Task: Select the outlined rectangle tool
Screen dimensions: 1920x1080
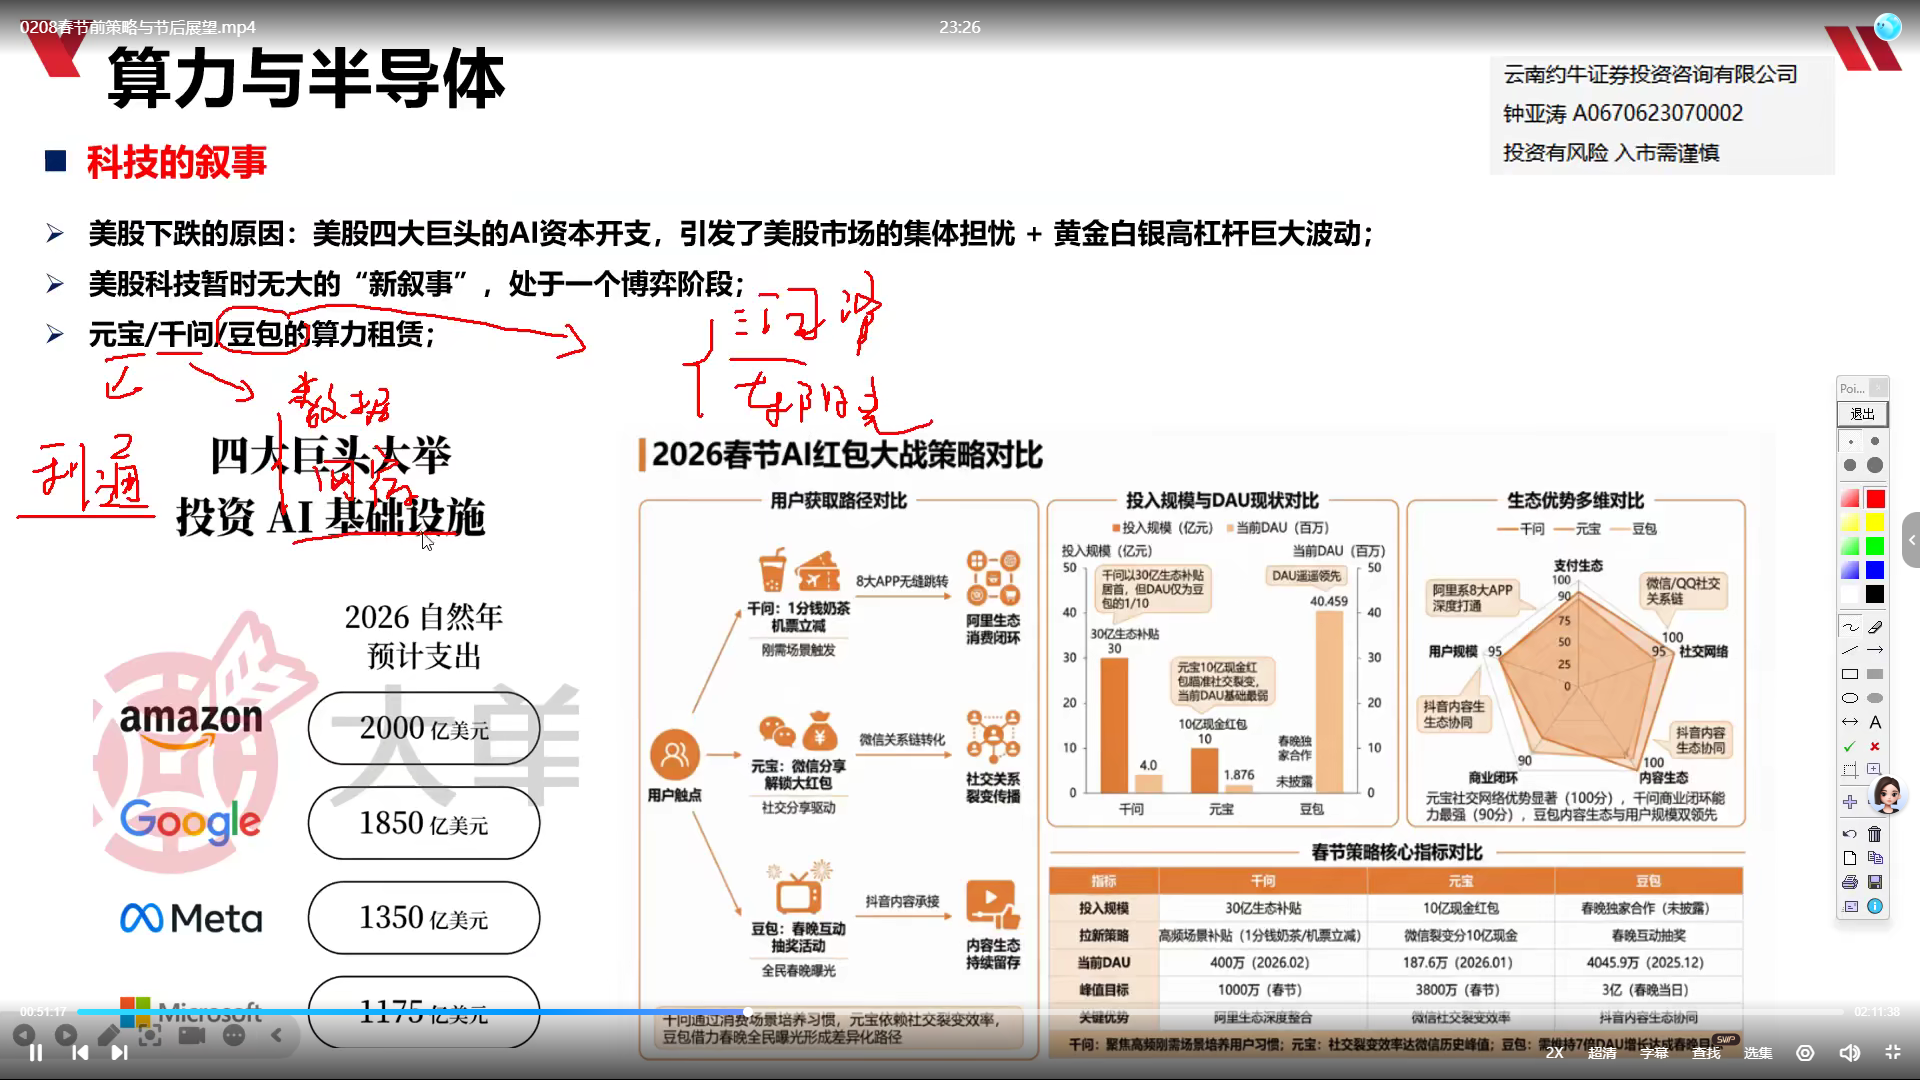Action: [1850, 674]
